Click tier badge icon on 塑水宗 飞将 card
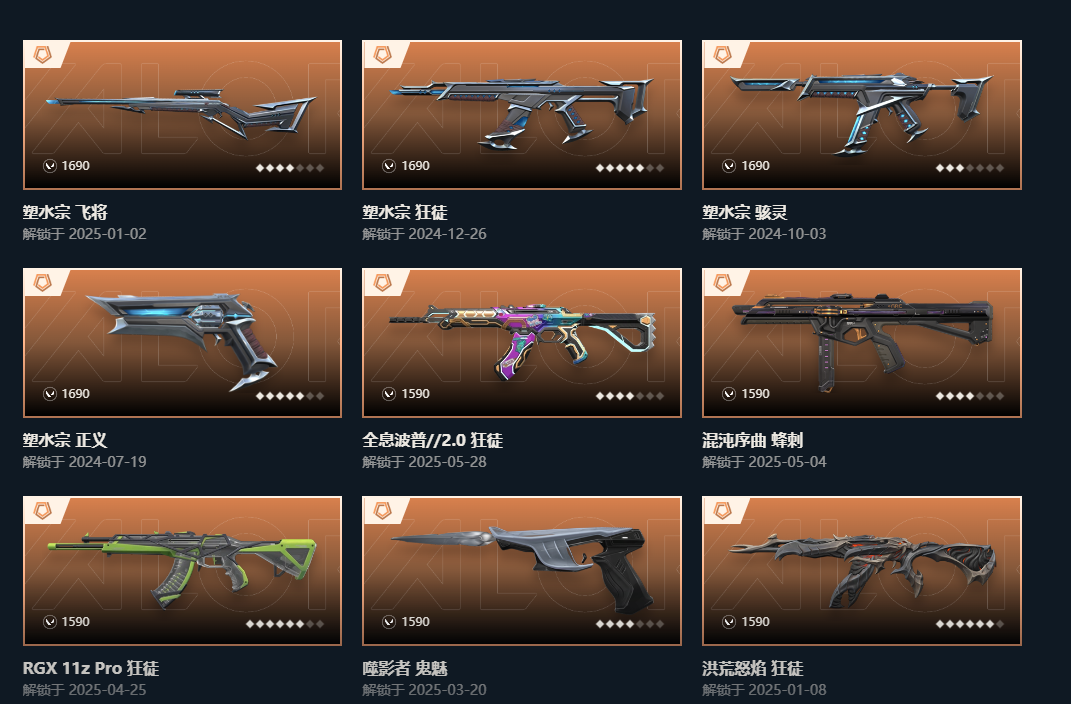The width and height of the screenshot is (1071, 704). (x=42, y=55)
